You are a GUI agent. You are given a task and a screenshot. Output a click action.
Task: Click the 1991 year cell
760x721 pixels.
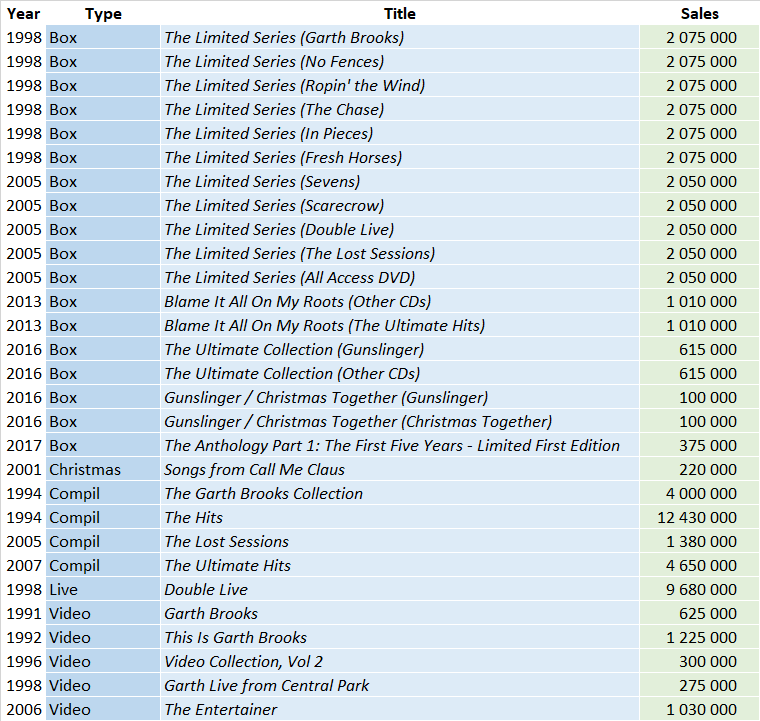click(24, 613)
